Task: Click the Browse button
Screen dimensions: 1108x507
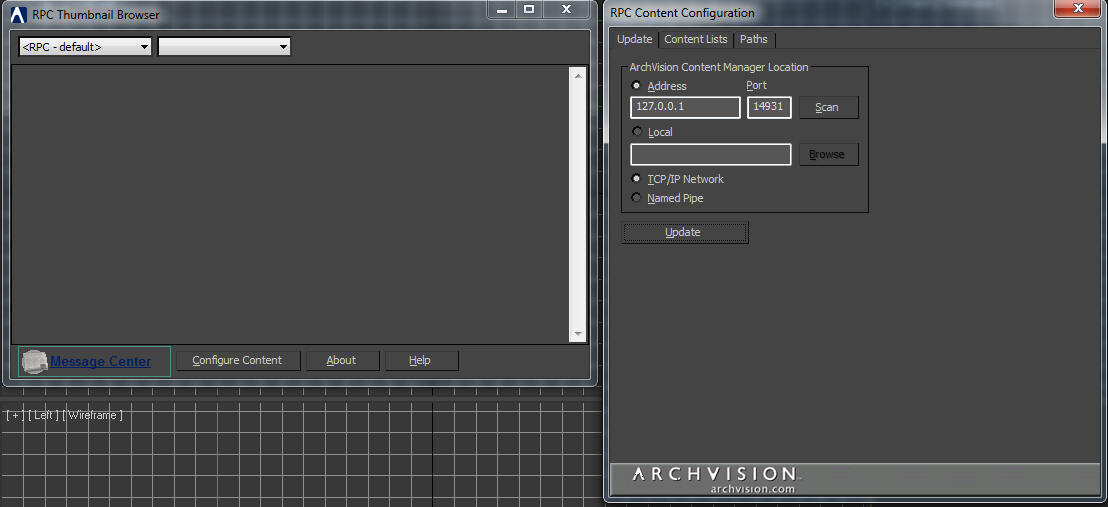Action: pos(828,154)
